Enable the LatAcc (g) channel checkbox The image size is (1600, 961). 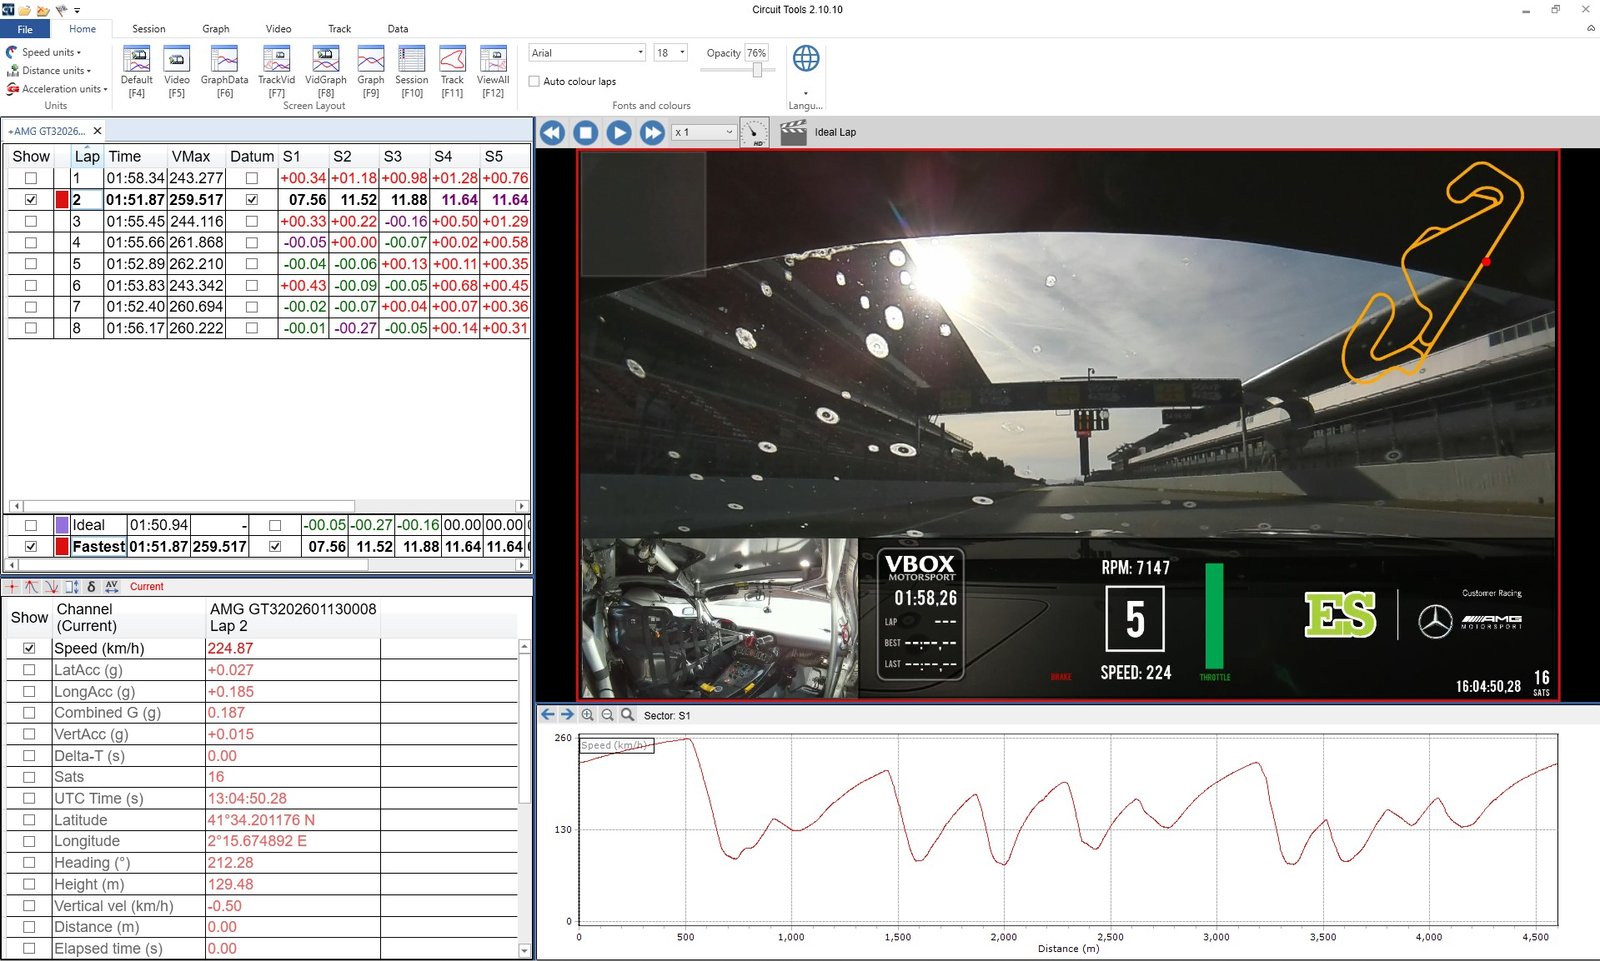click(x=29, y=670)
